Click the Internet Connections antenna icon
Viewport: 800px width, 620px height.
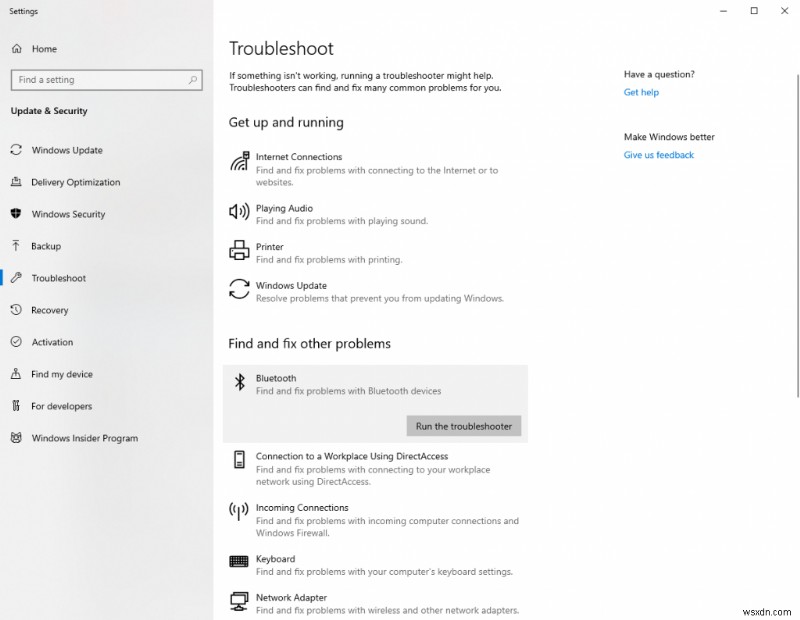239,162
